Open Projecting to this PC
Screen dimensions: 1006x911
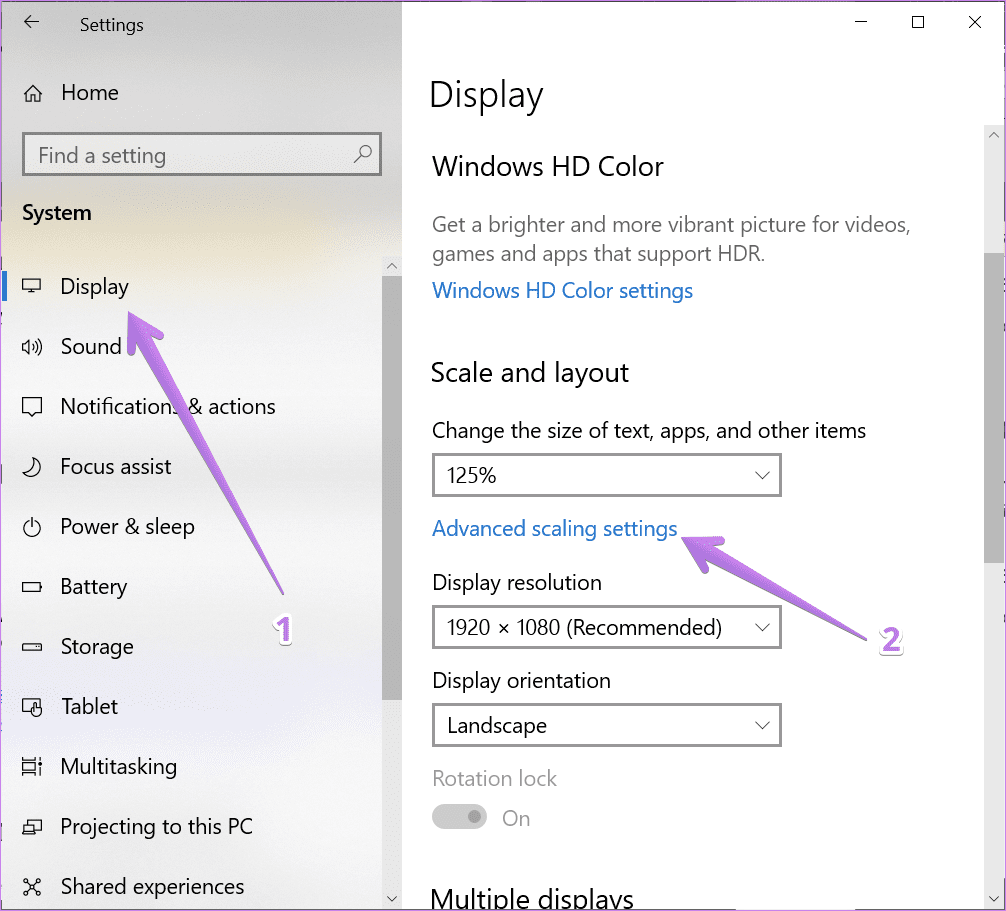[x=157, y=826]
